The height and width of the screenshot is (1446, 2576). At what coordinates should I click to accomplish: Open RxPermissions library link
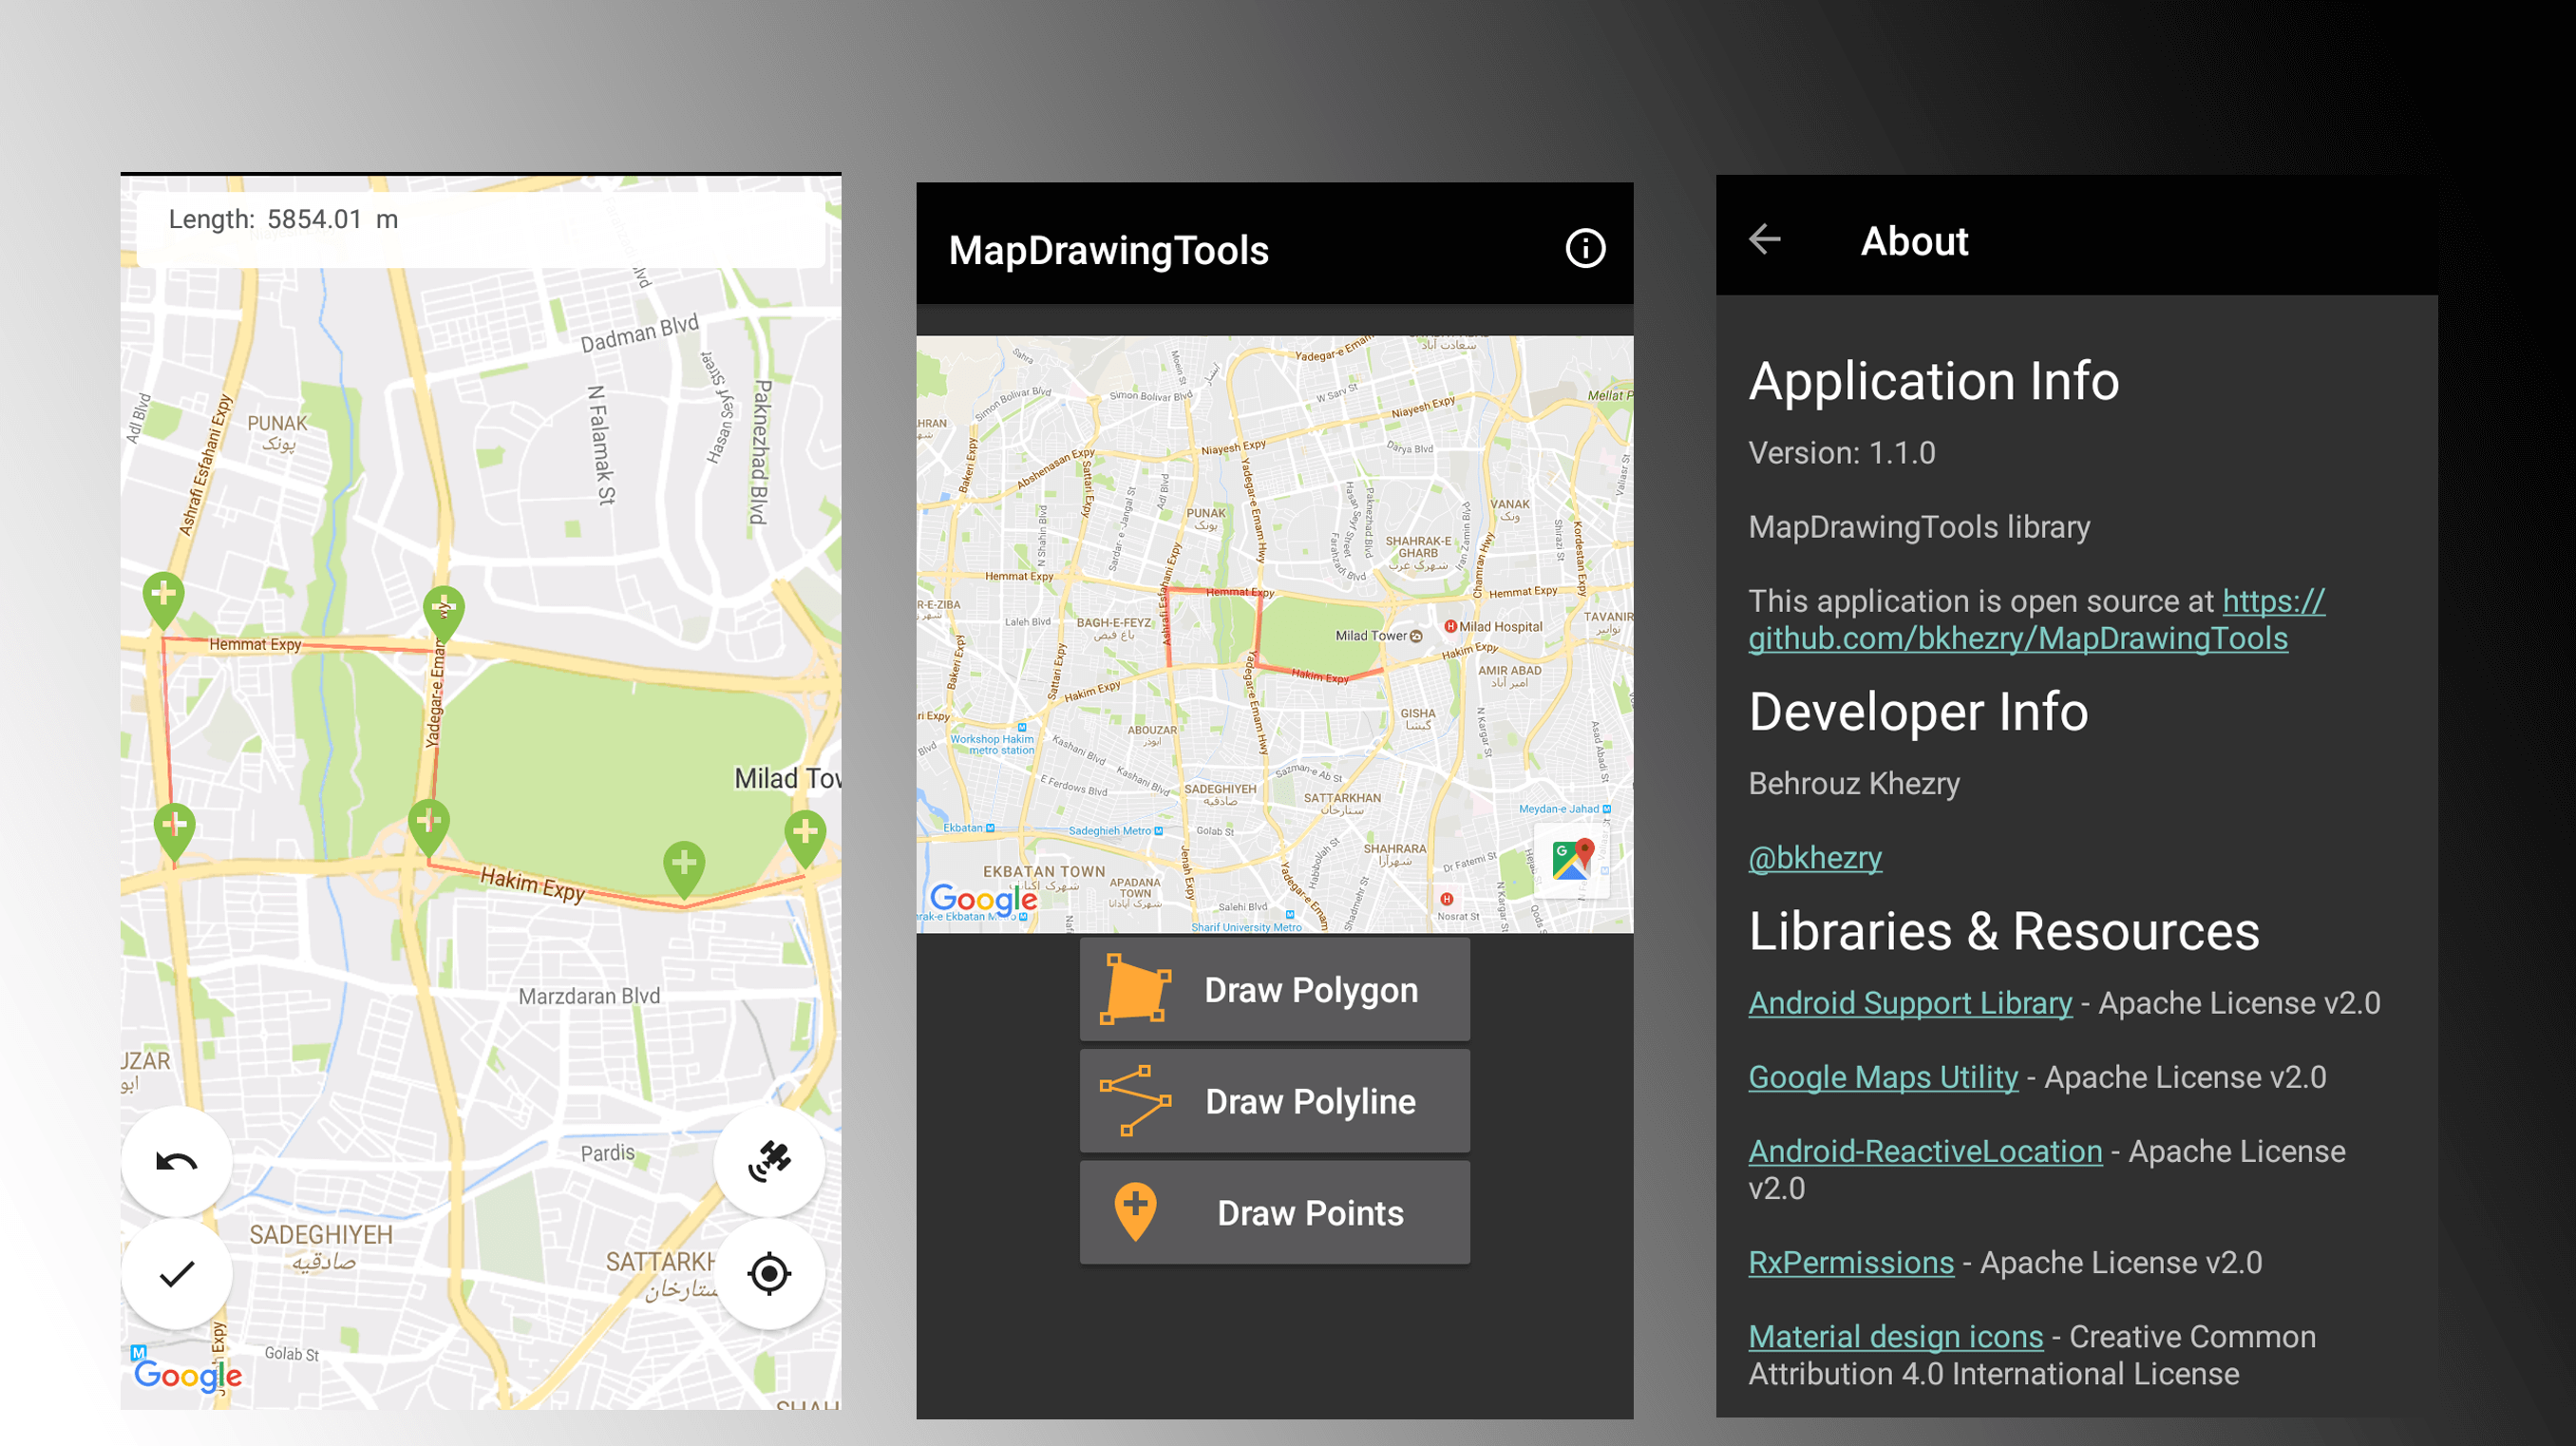pyautogui.click(x=1850, y=1262)
